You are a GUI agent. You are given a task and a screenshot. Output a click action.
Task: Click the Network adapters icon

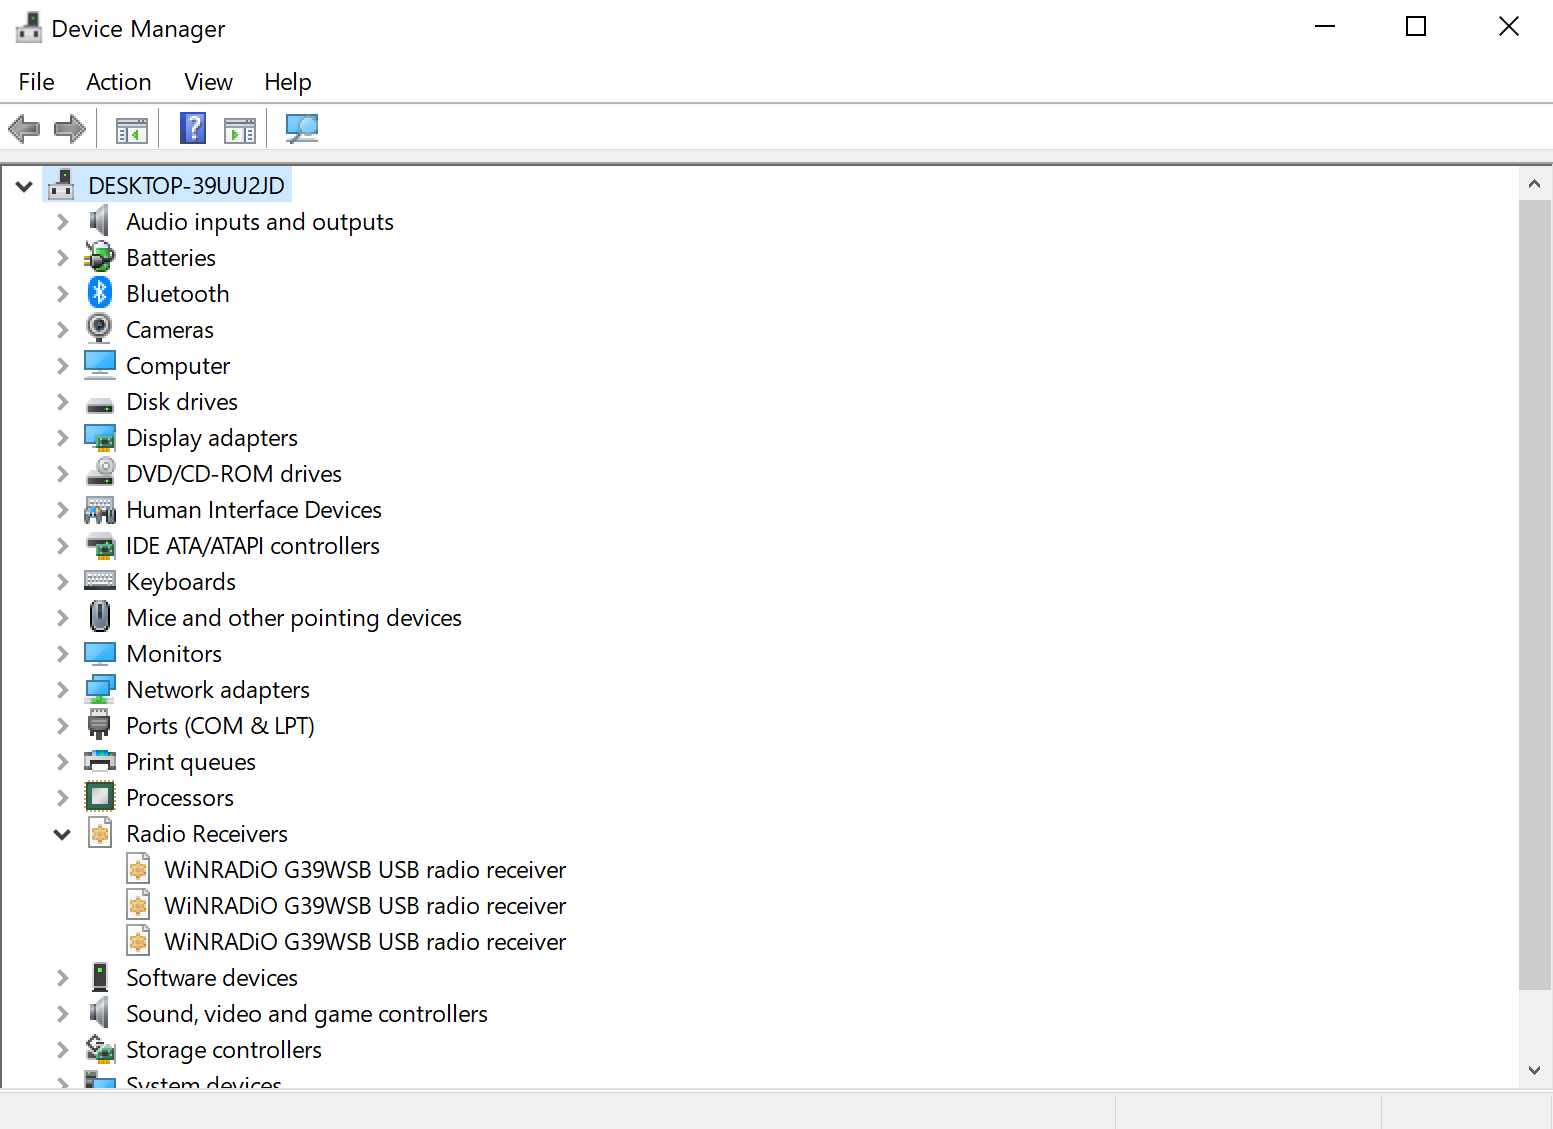coord(100,689)
